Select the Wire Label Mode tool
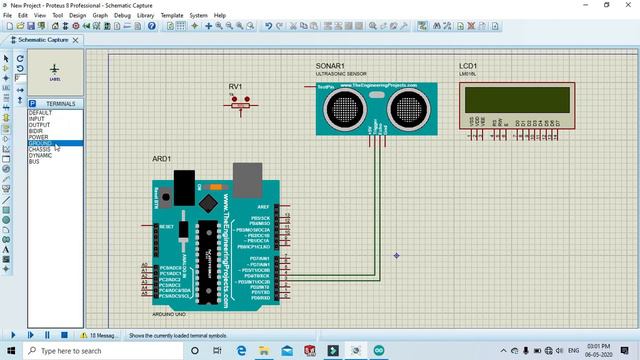Viewport: 640px width, 360px height. [6, 88]
